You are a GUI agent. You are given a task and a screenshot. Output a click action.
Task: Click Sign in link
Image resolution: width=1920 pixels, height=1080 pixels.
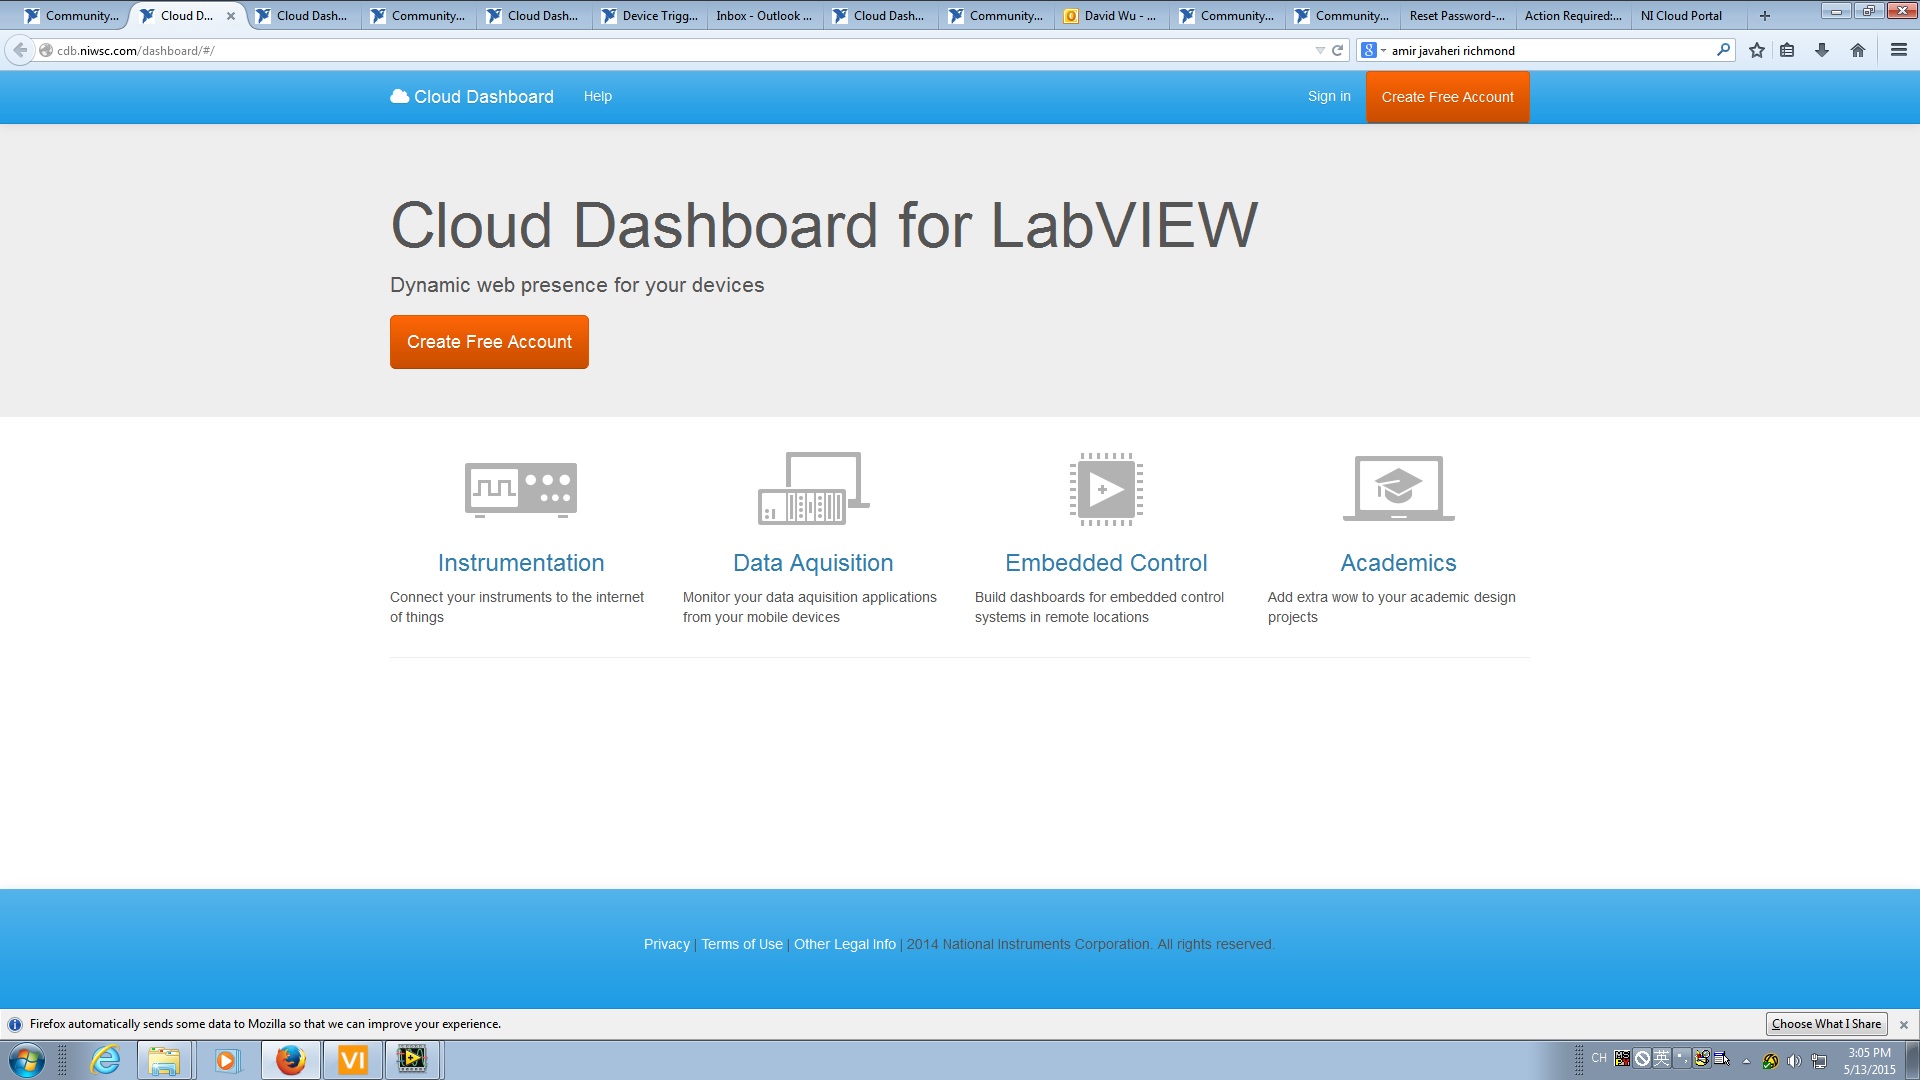point(1329,97)
